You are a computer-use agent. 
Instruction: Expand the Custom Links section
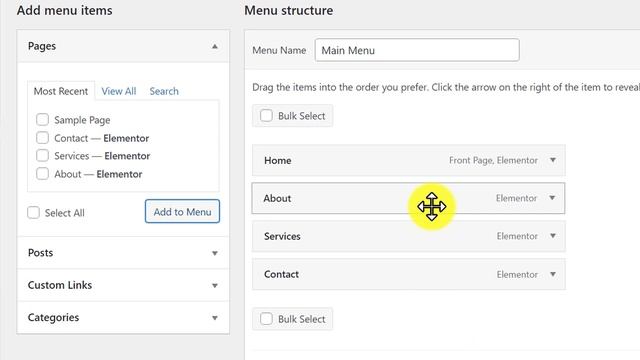pyautogui.click(x=123, y=285)
